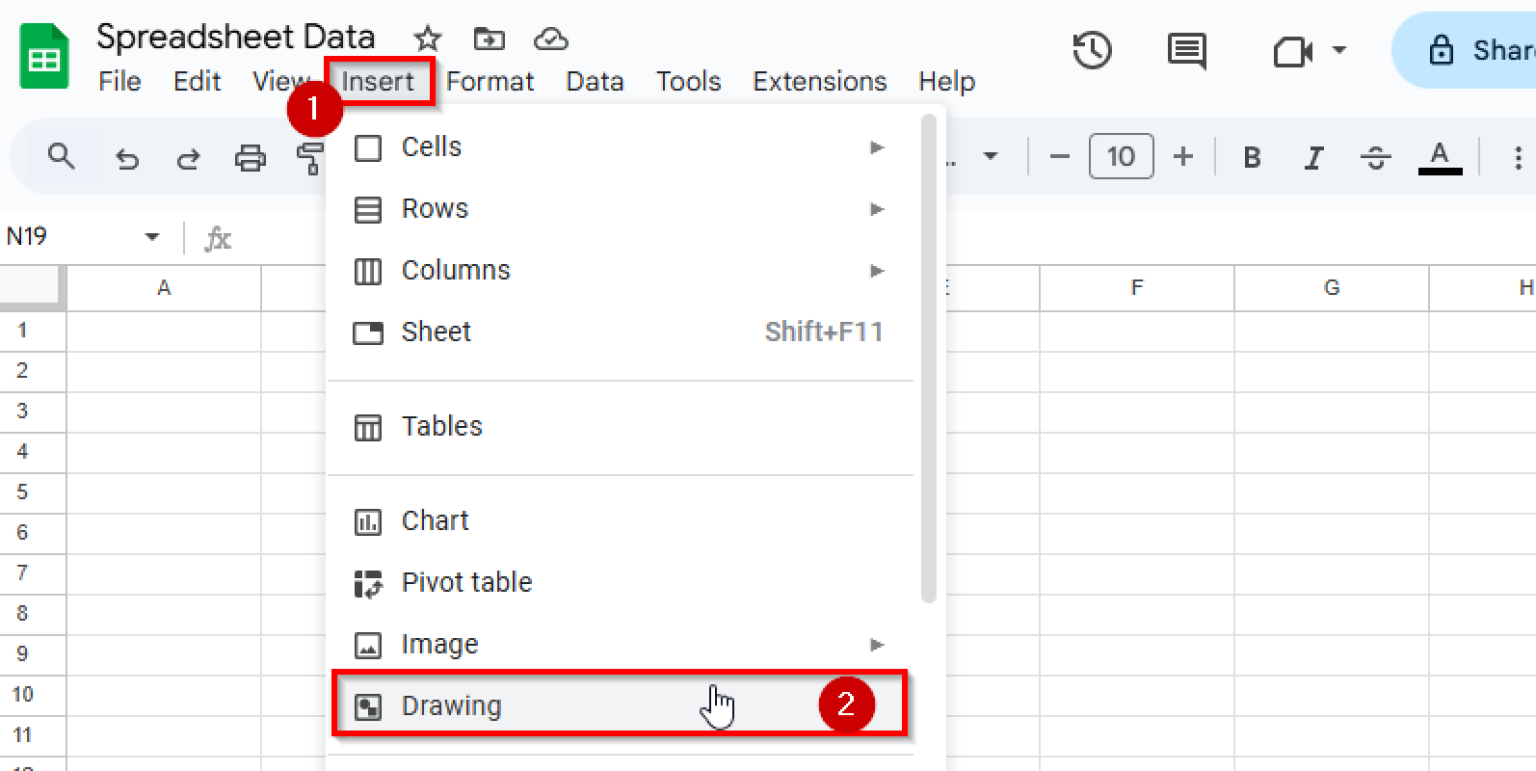Open the Extensions menu
Viewport: 1536px width, 771px height.
[819, 81]
